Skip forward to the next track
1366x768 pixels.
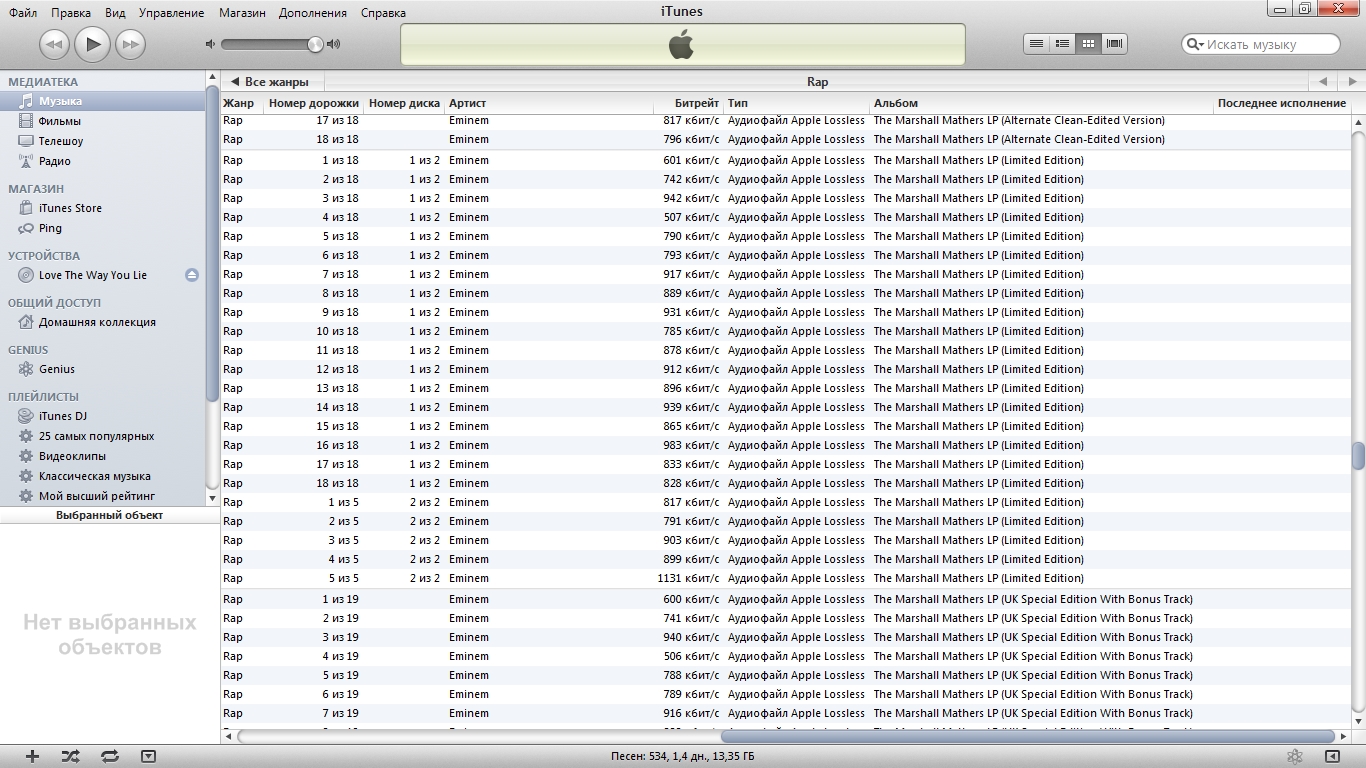point(130,44)
